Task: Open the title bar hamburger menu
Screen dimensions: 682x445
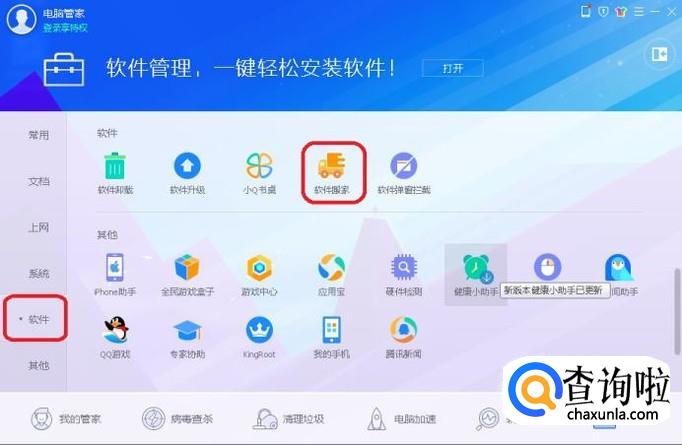Action: (x=639, y=12)
